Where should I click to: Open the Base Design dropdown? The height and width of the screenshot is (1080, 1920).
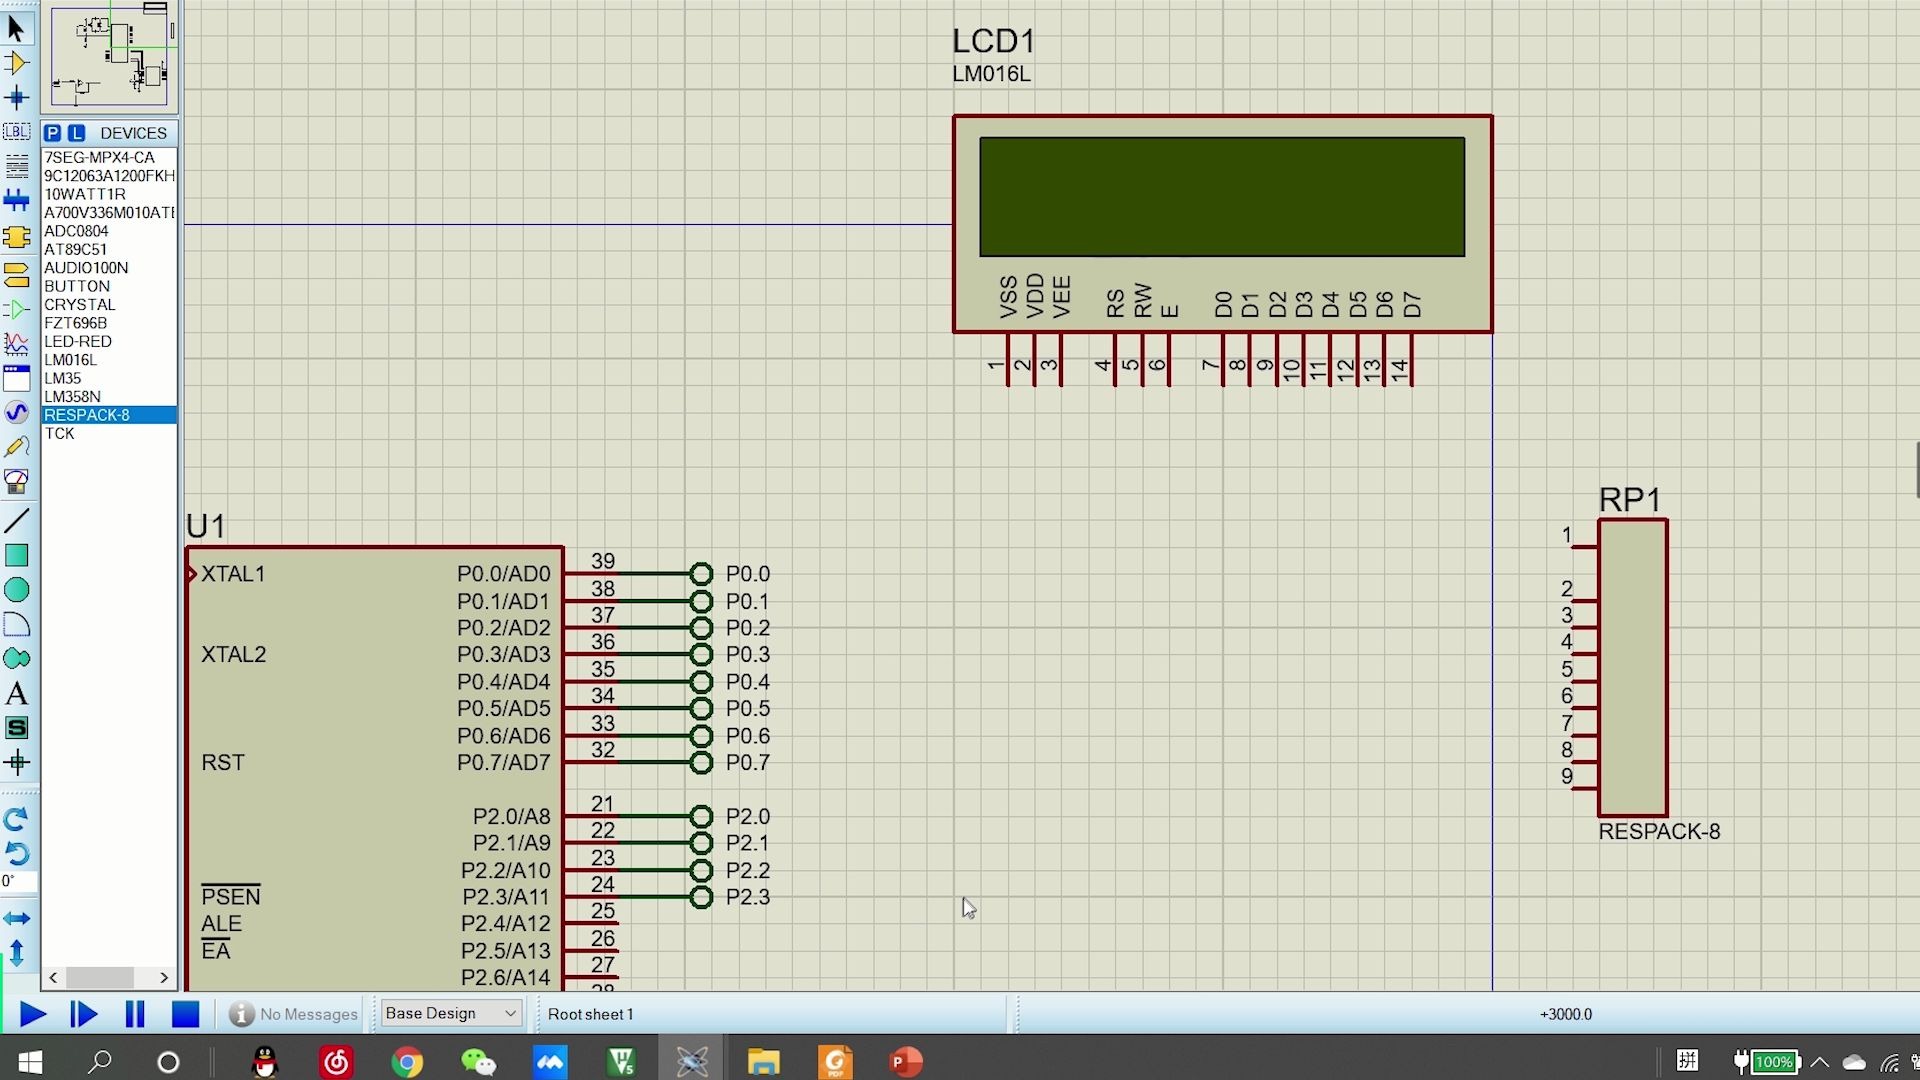coord(451,1013)
